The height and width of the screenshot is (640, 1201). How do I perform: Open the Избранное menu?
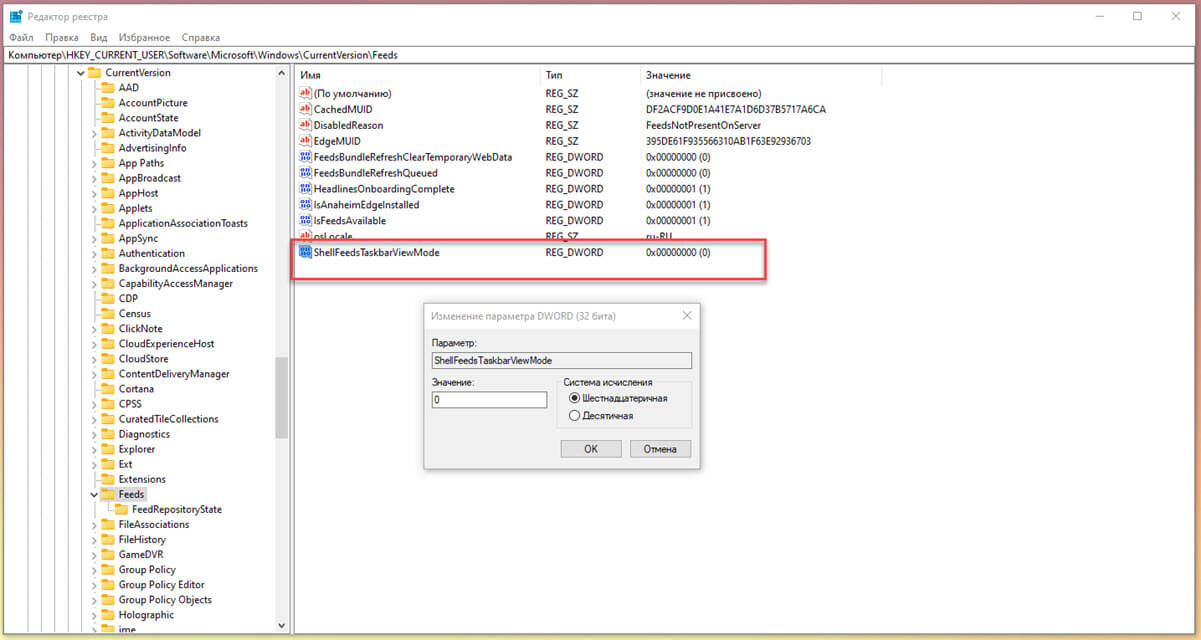tap(143, 37)
